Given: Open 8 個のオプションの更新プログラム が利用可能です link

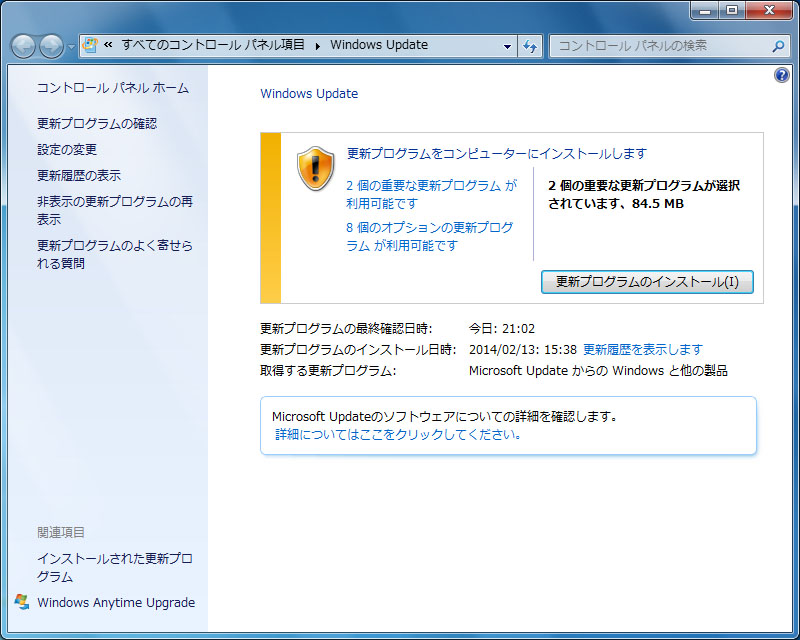Looking at the screenshot, I should 430,236.
